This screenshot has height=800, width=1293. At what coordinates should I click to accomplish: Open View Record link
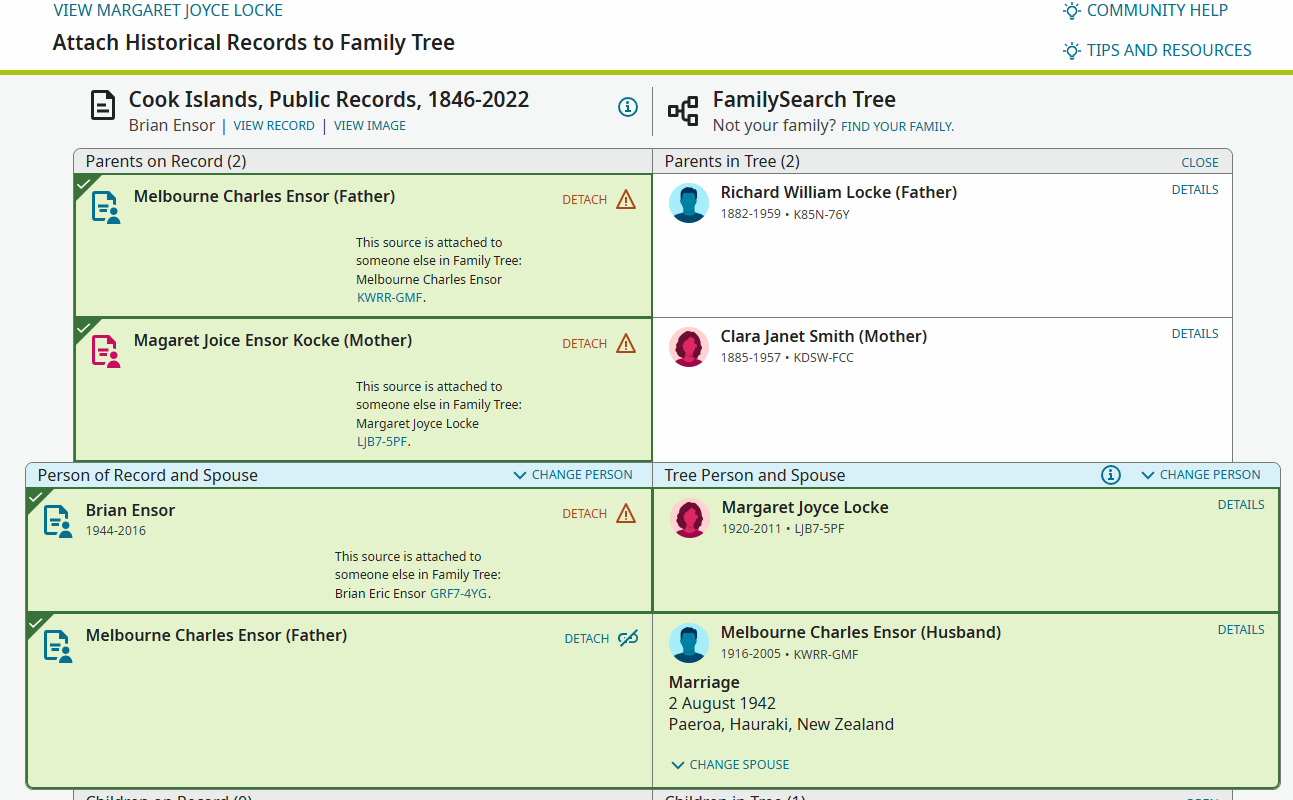click(x=274, y=126)
